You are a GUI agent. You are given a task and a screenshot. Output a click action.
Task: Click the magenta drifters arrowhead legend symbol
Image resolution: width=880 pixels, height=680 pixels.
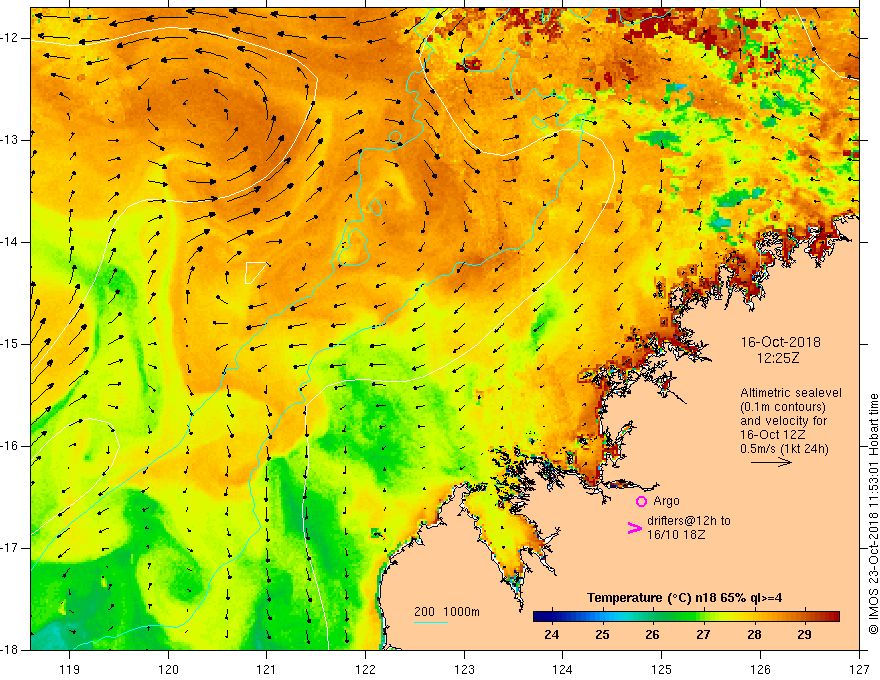pos(635,527)
